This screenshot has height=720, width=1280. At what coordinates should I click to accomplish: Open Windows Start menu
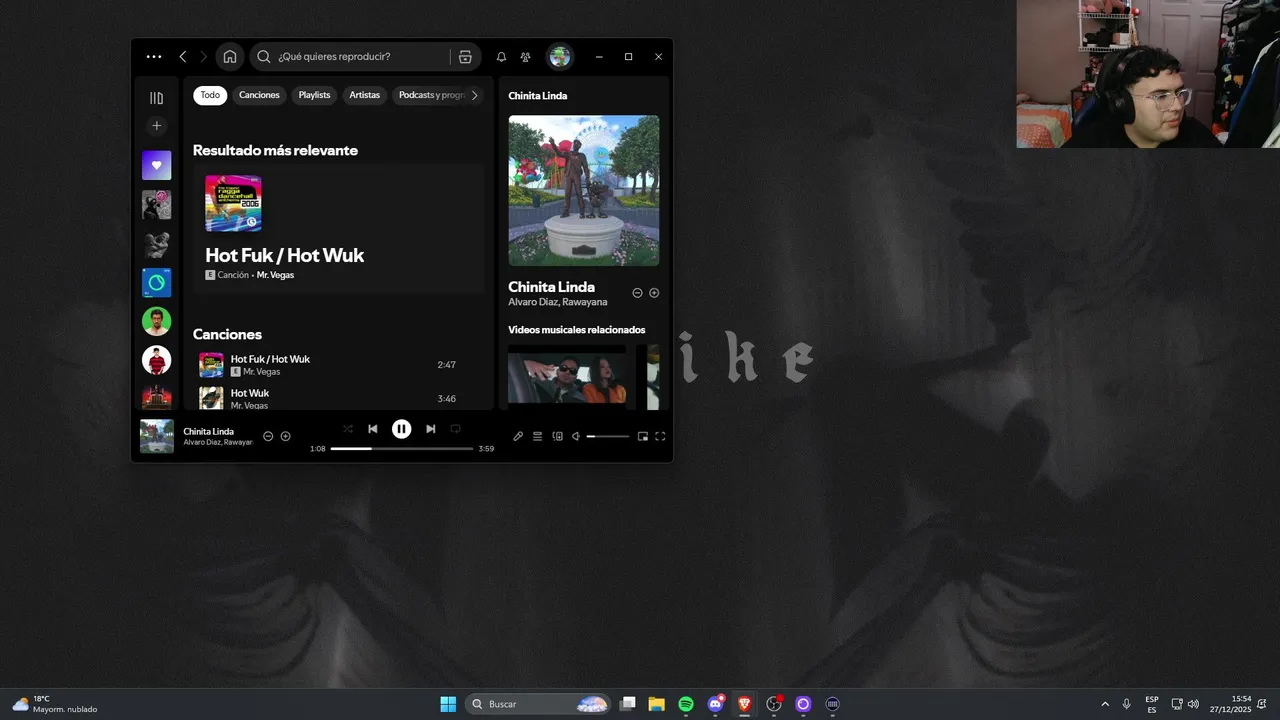448,704
